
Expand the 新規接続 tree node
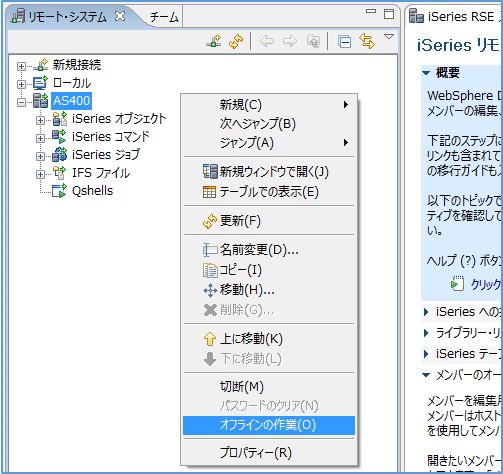click(21, 66)
